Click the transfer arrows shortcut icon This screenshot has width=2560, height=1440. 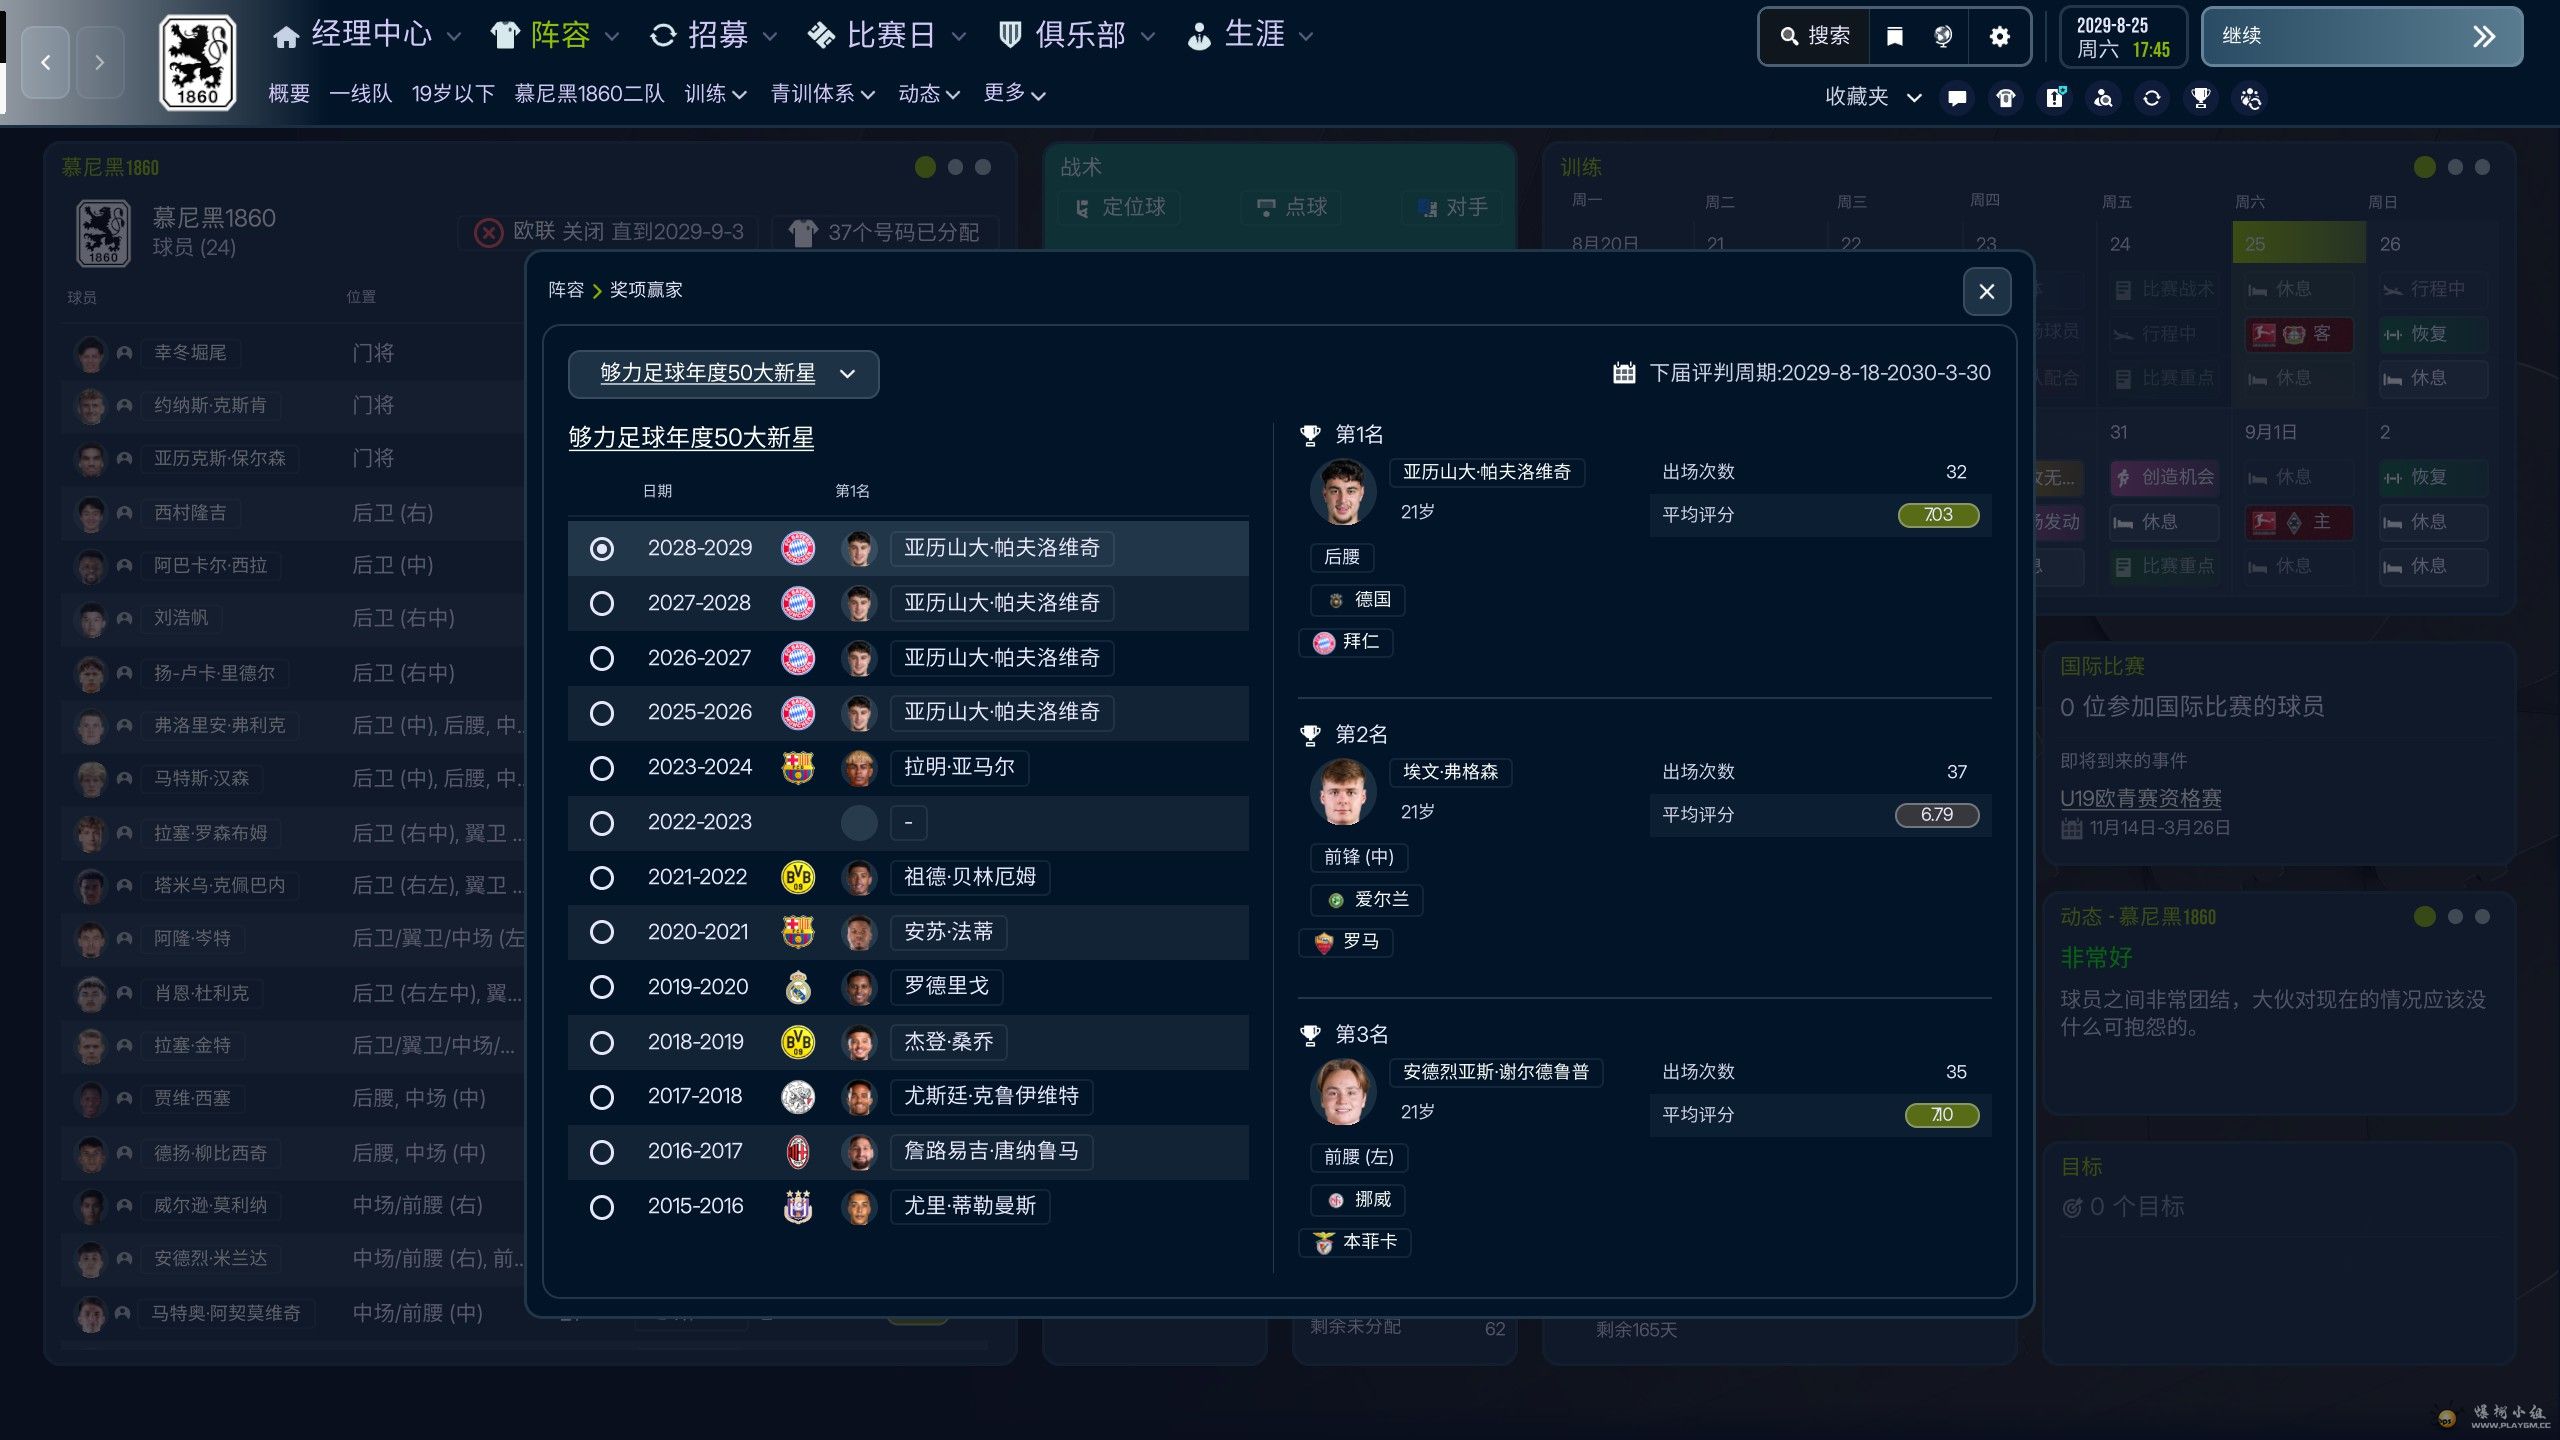click(2152, 98)
